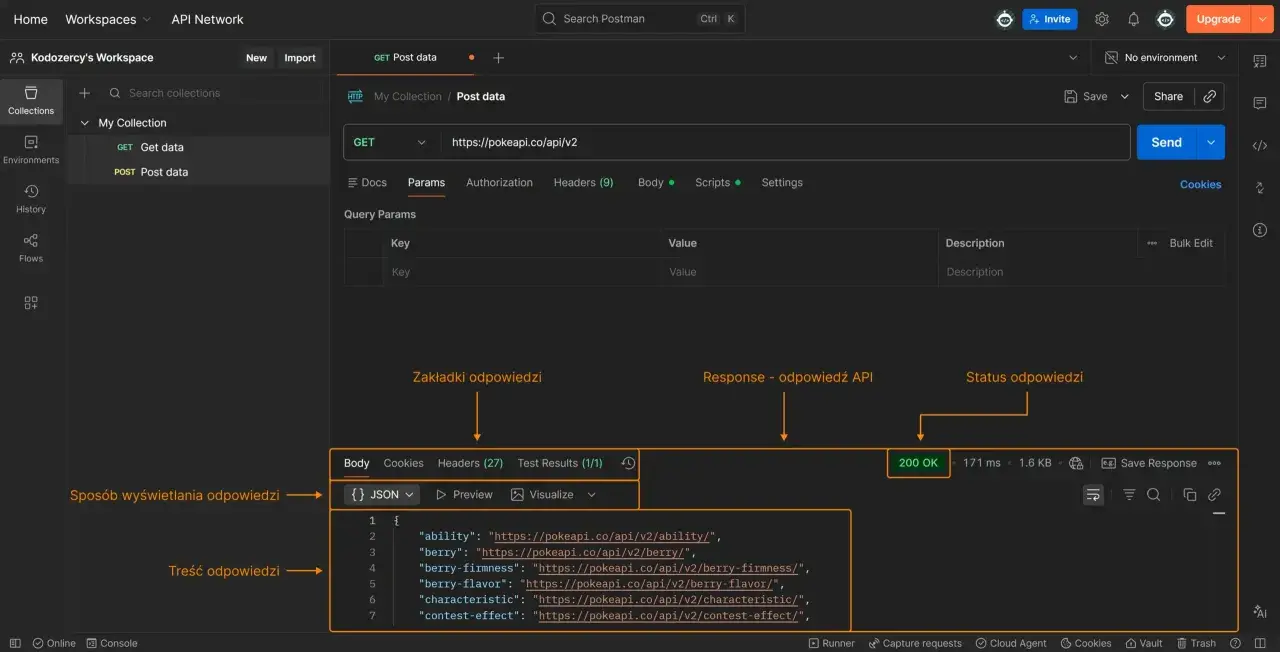Click the settings gear icon in the header
The height and width of the screenshot is (652, 1280).
[x=1102, y=19]
